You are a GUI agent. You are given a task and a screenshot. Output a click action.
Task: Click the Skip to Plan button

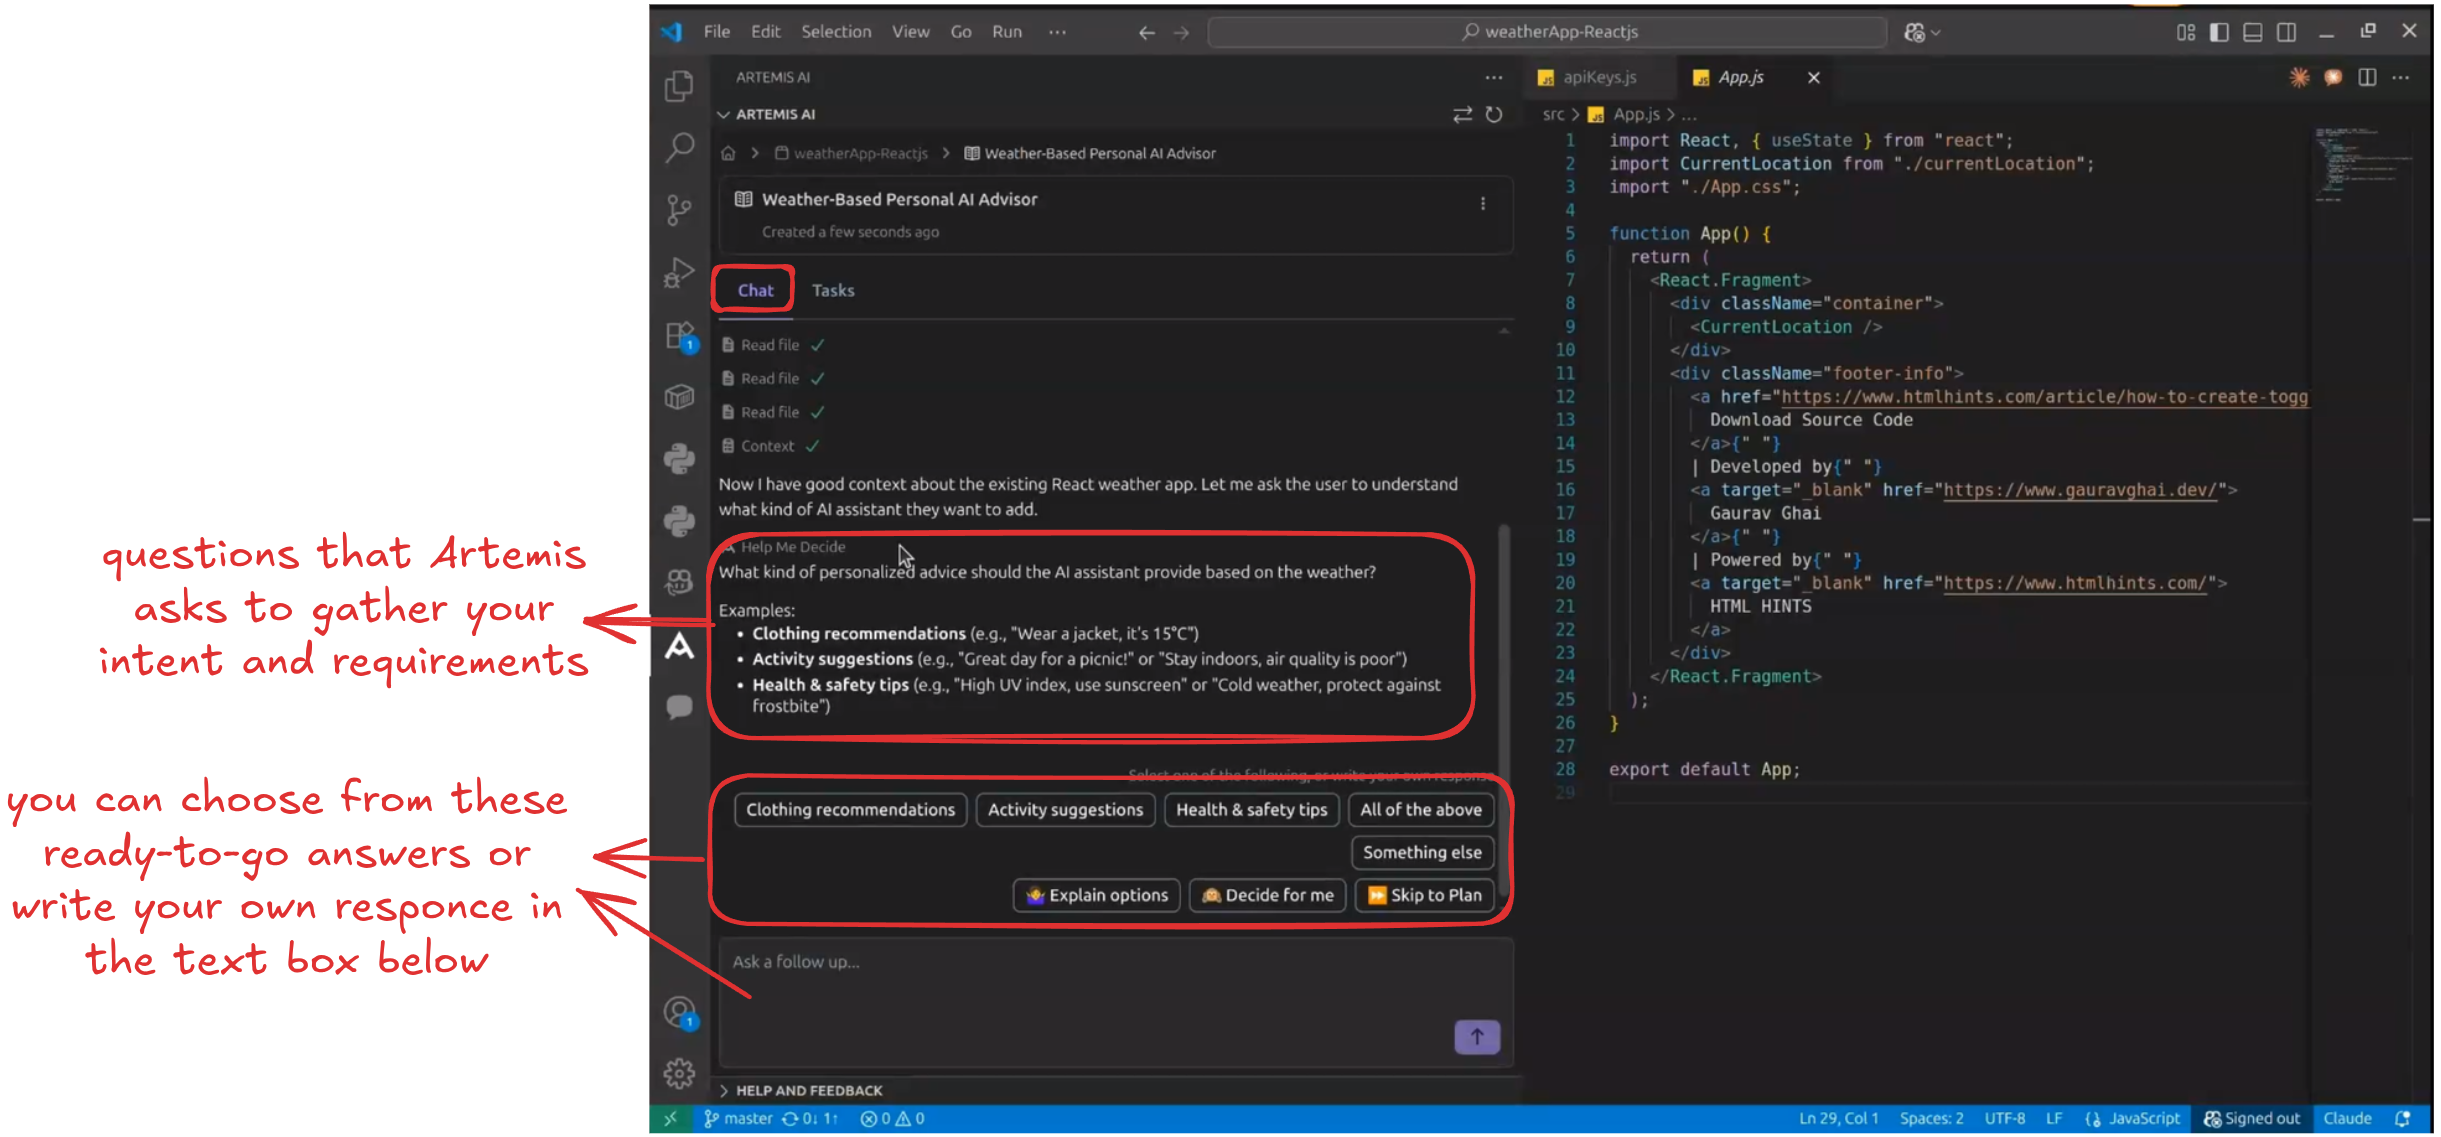point(1425,895)
